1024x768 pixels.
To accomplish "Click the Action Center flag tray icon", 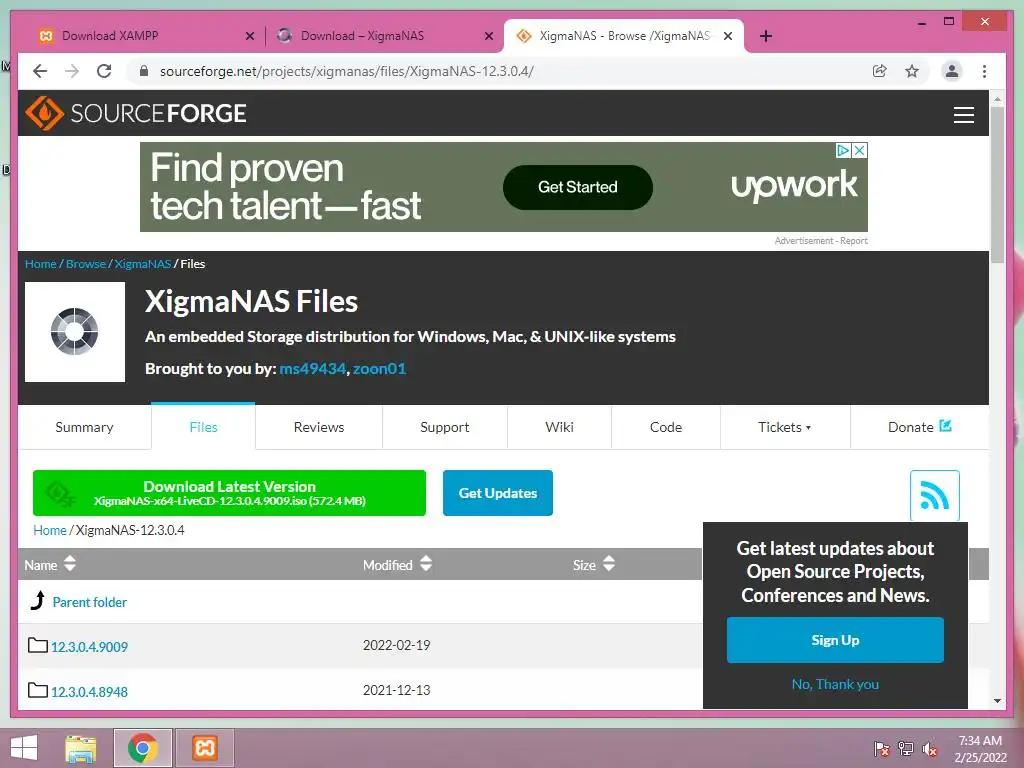I will click(882, 749).
